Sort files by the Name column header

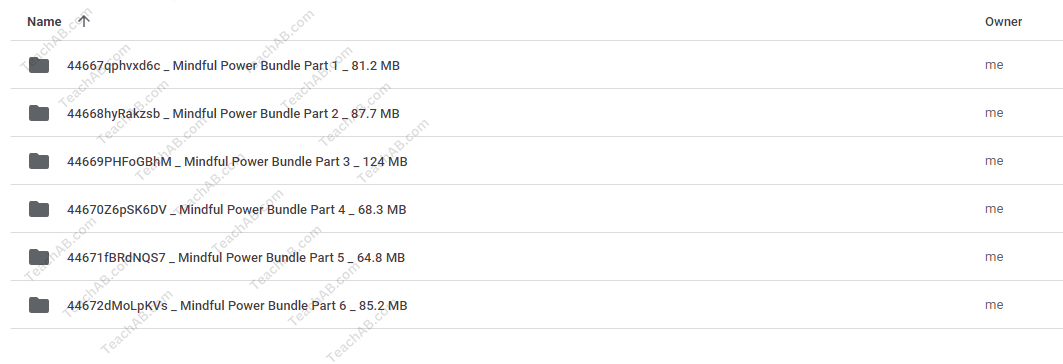(44, 22)
